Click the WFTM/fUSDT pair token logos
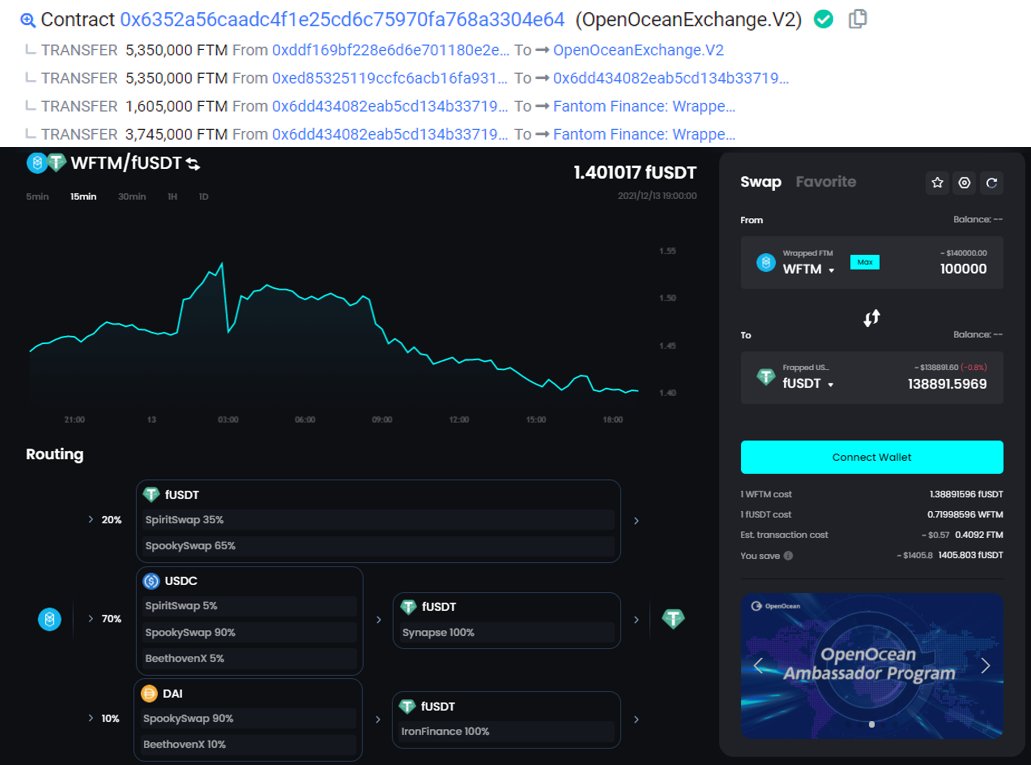1031x765 pixels. click(x=46, y=162)
